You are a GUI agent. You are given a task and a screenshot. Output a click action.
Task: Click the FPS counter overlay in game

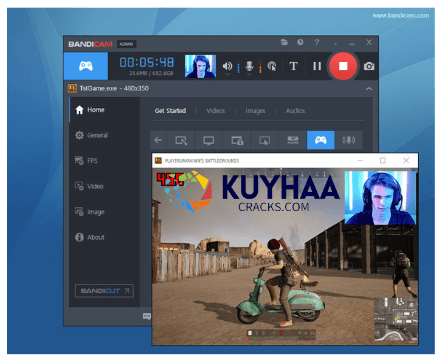[x=170, y=179]
